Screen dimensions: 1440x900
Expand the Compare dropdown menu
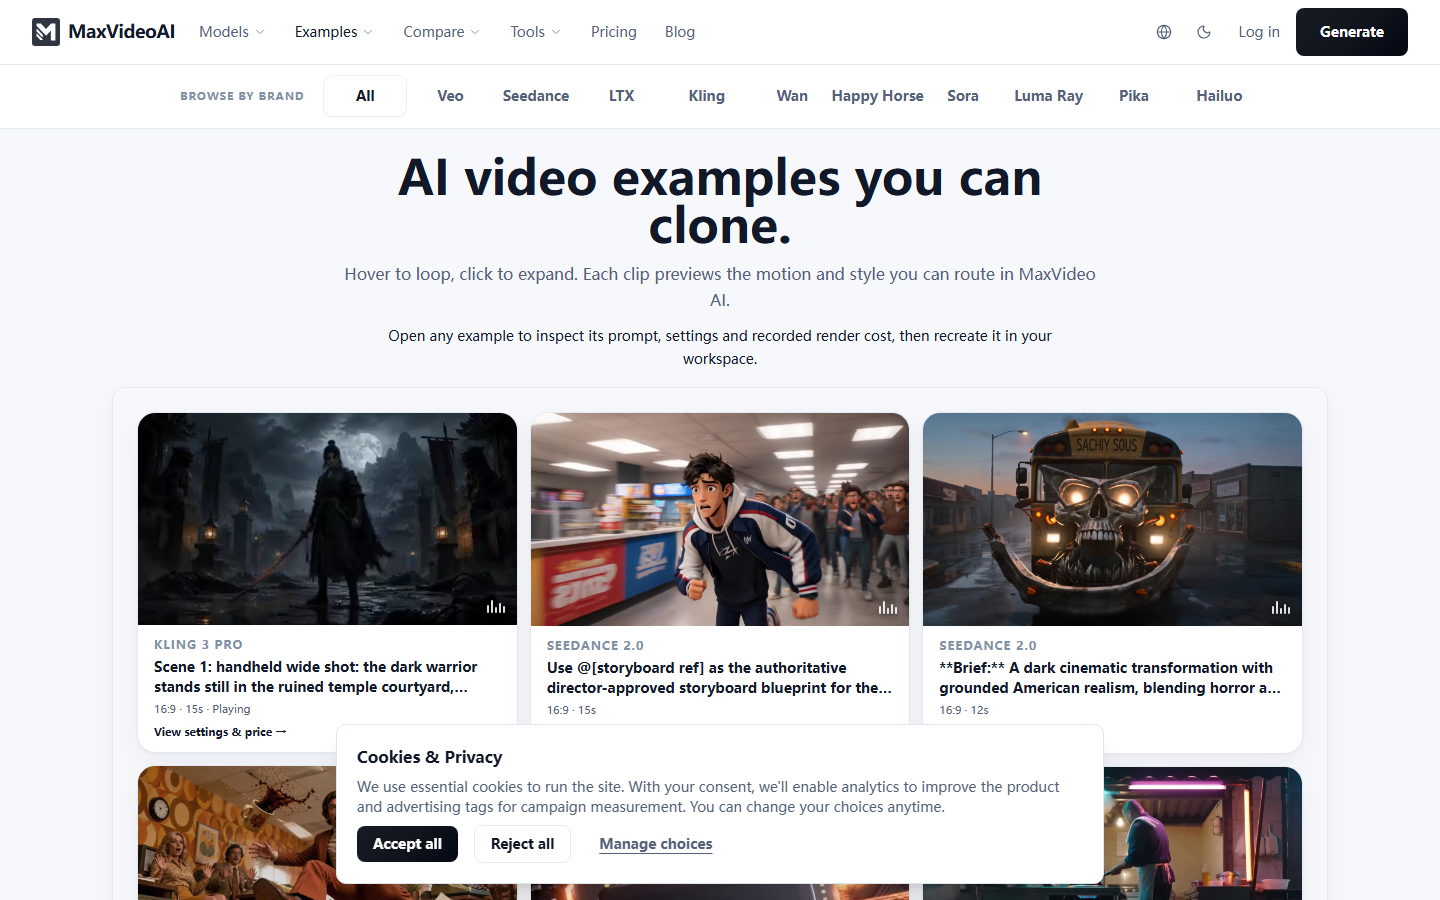(441, 32)
